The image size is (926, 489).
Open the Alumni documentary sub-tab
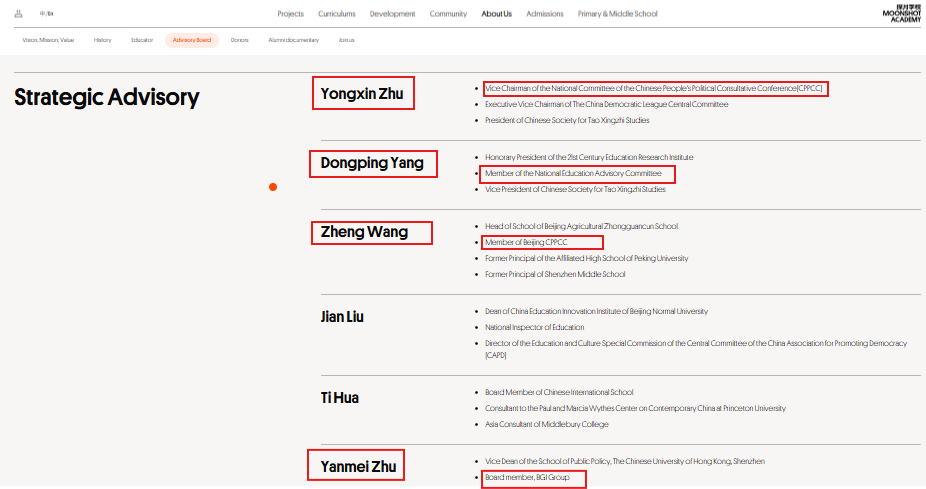(x=294, y=40)
